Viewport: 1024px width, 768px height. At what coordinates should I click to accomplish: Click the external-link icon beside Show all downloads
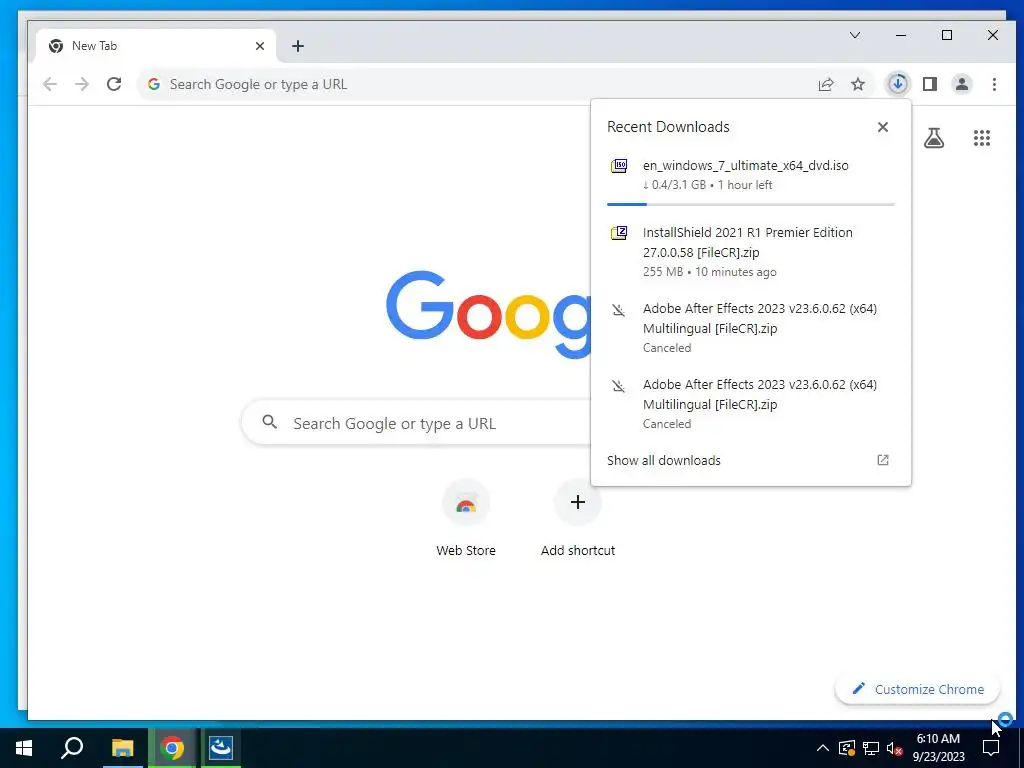click(x=883, y=460)
